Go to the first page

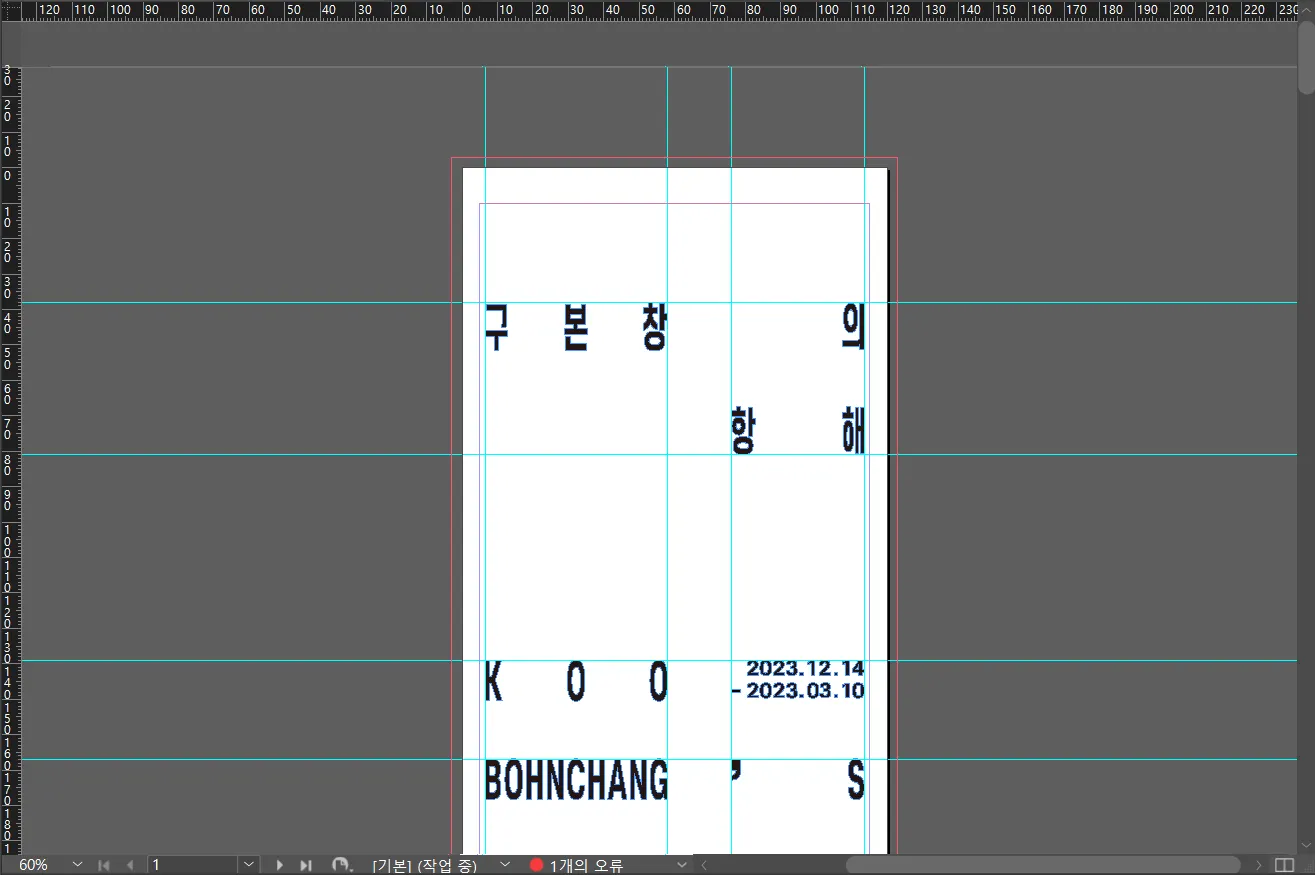(x=104, y=865)
